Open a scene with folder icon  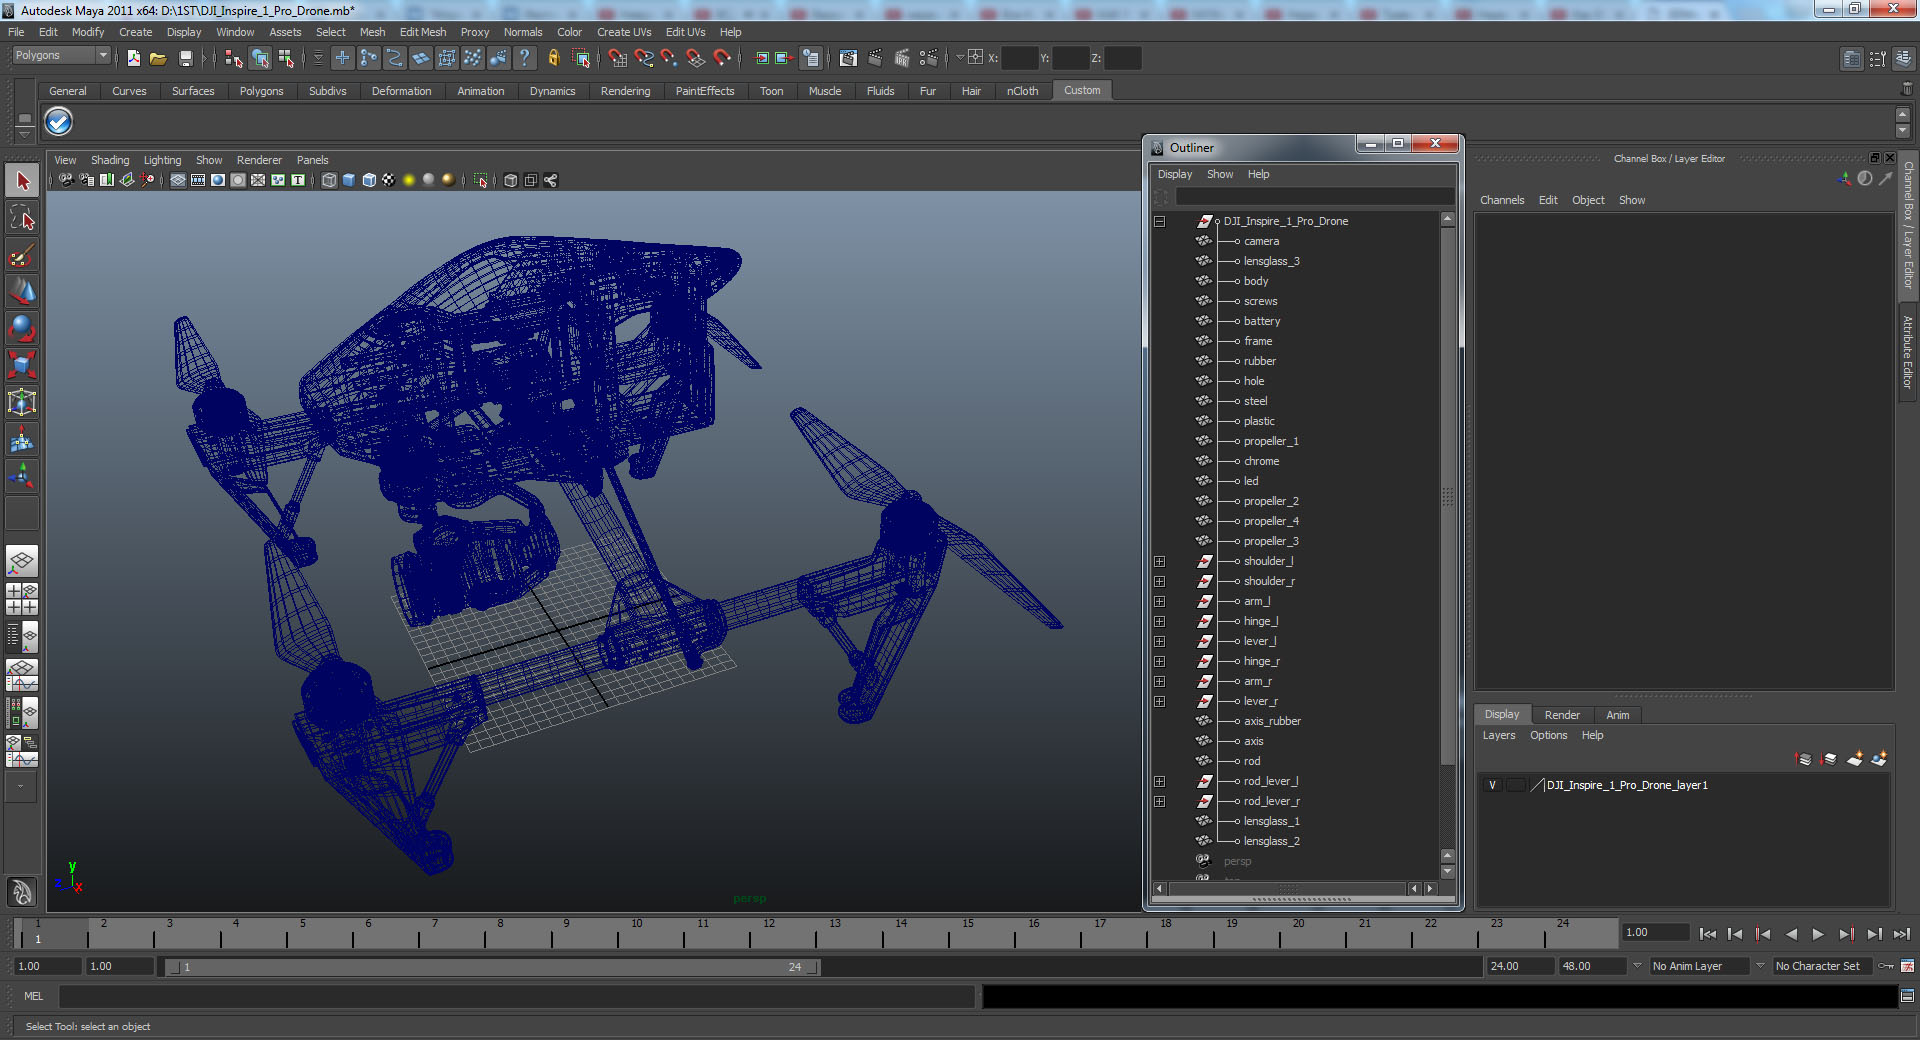(x=158, y=58)
